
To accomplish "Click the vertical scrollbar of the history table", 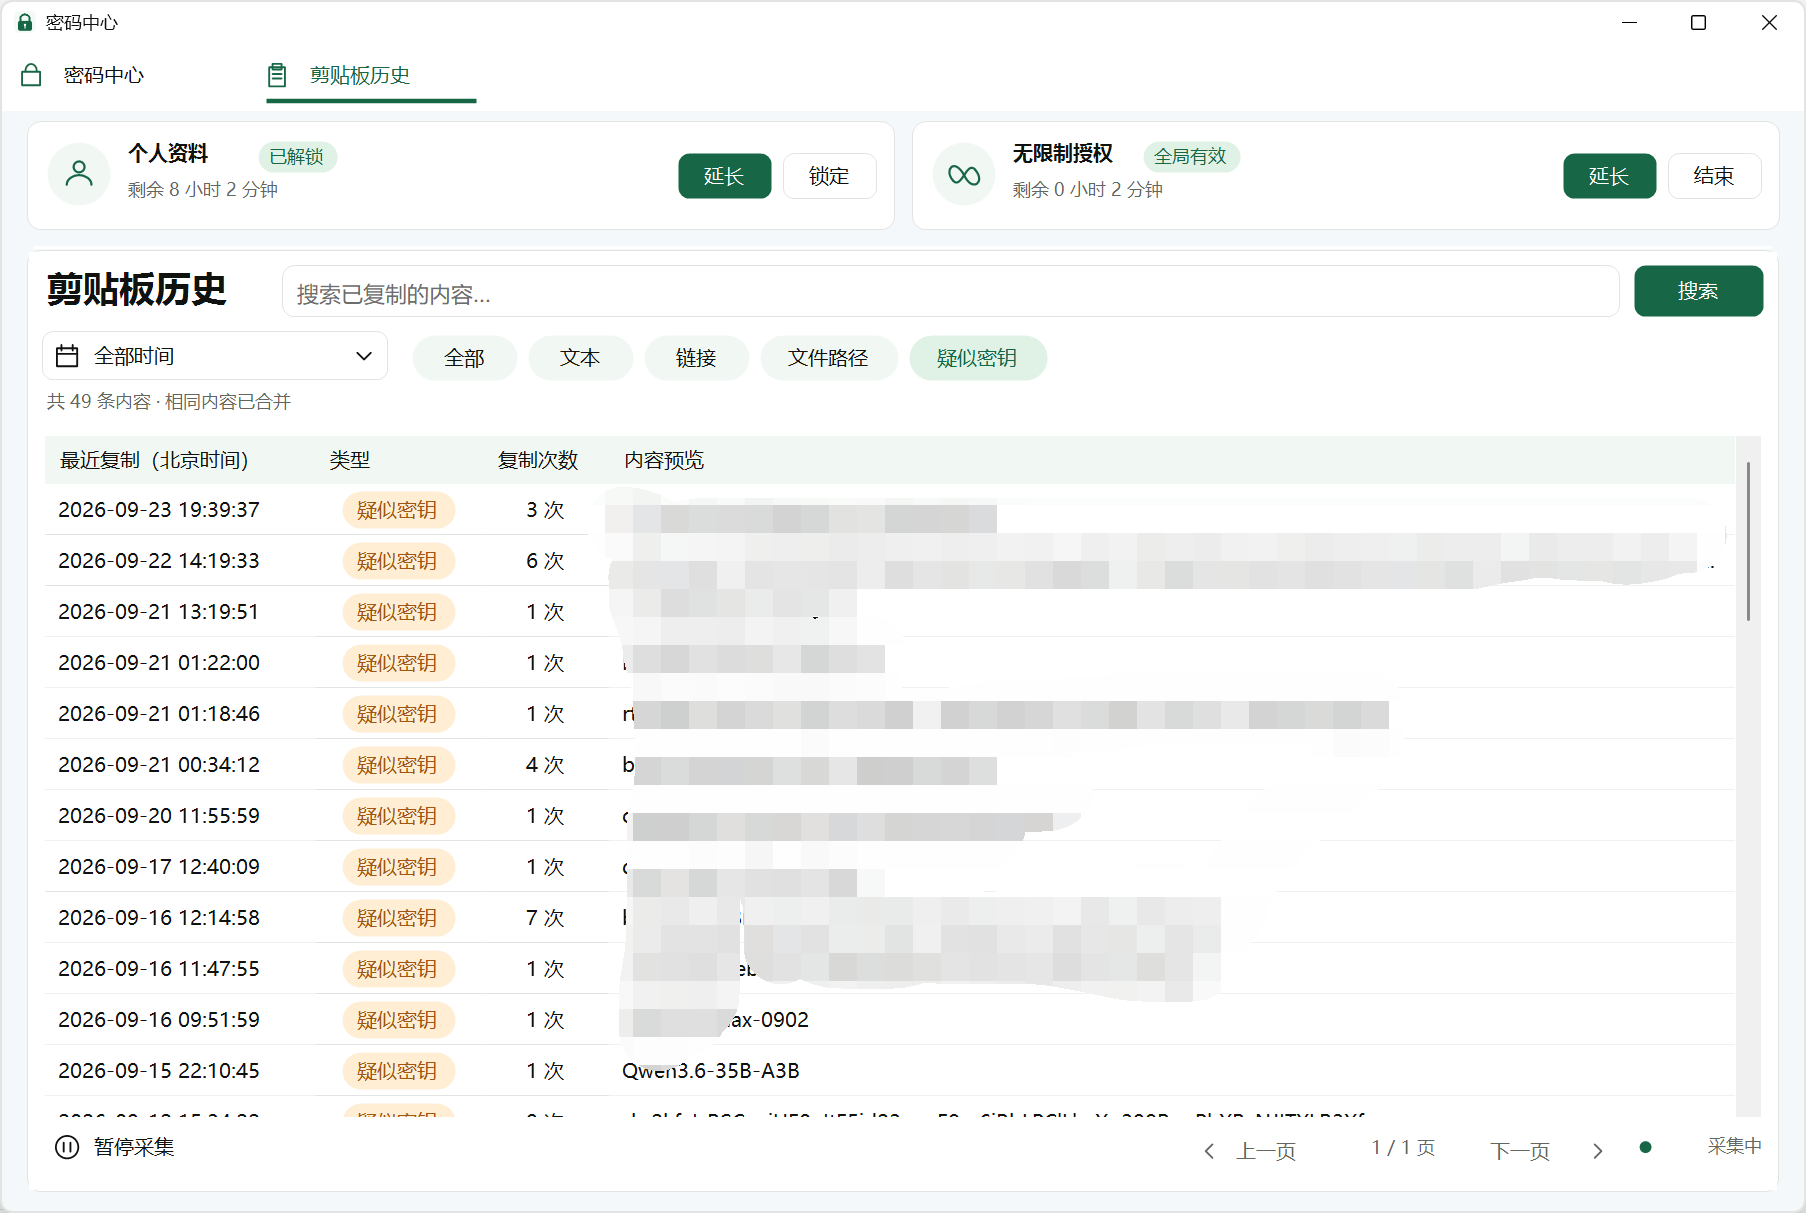I will 1748,541.
